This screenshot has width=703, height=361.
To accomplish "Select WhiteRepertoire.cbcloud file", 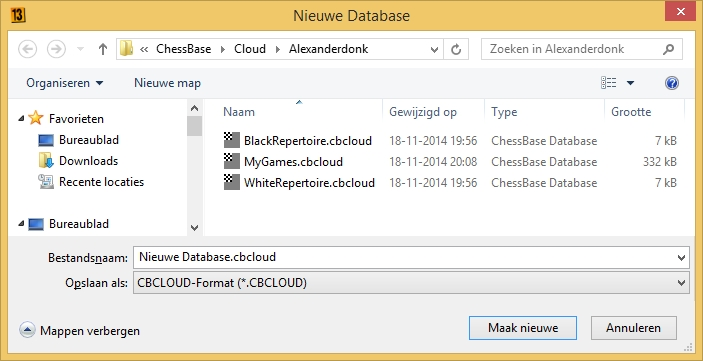I will click(309, 183).
